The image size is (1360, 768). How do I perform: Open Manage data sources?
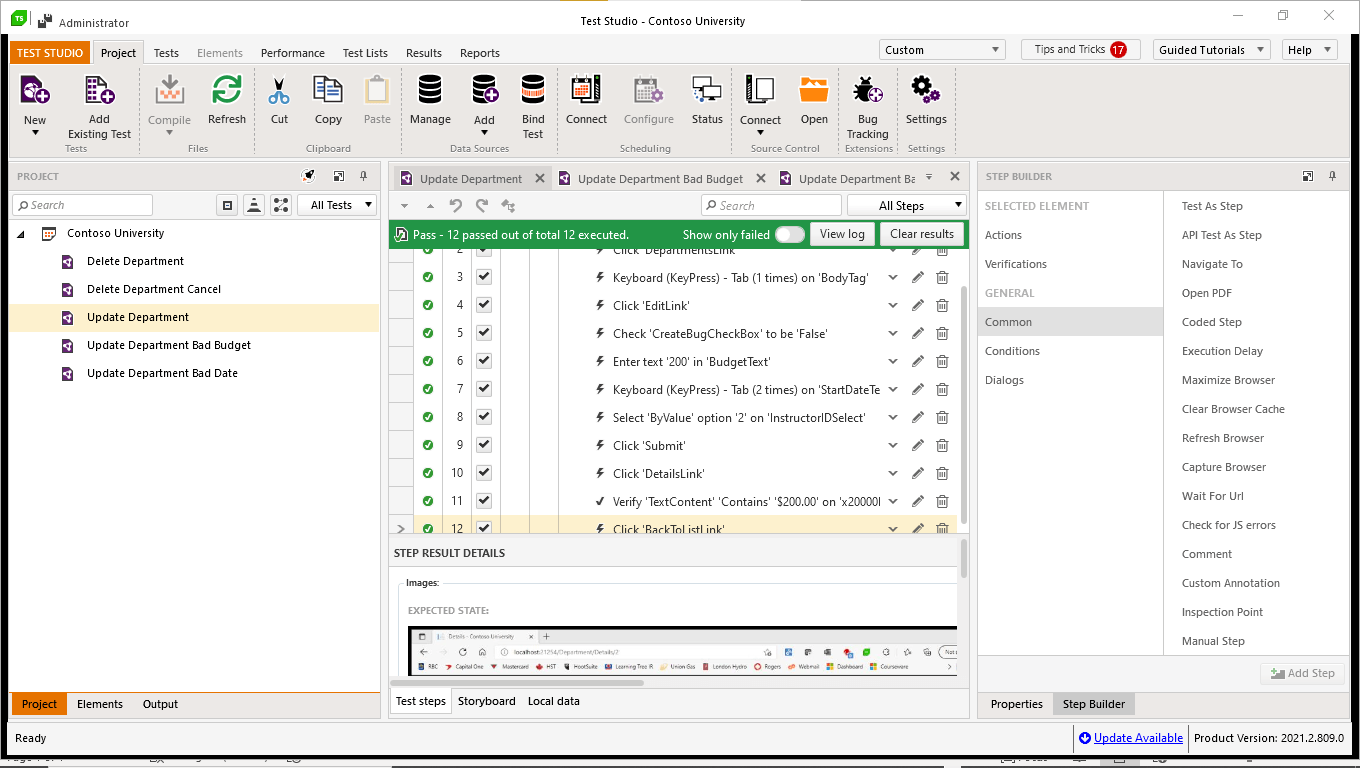coord(430,100)
